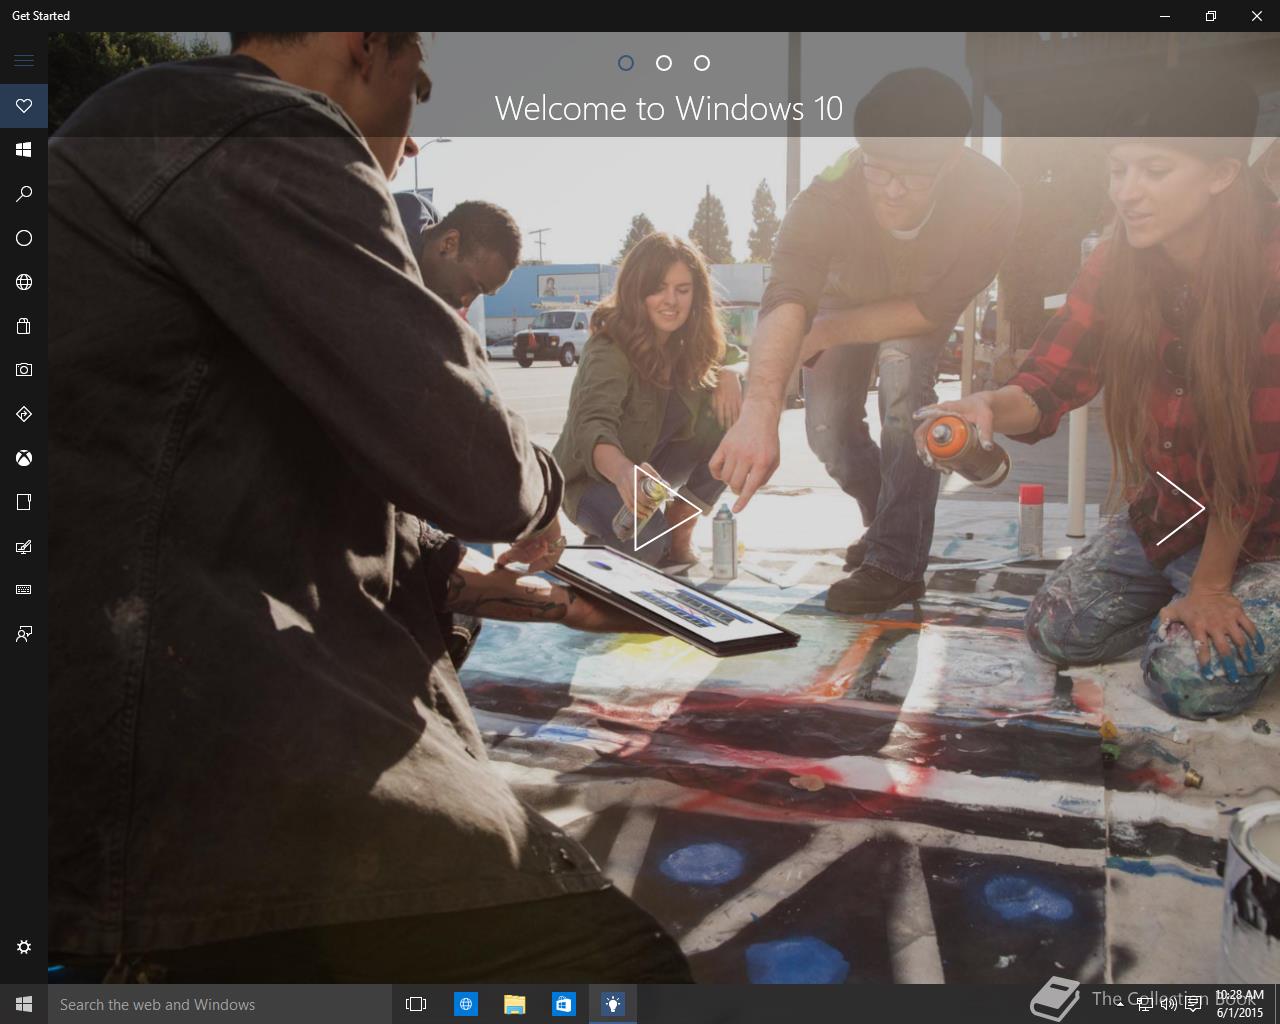Screen dimensions: 1280x1024
Task: Open the hamburger navigation menu
Action: [x=24, y=61]
